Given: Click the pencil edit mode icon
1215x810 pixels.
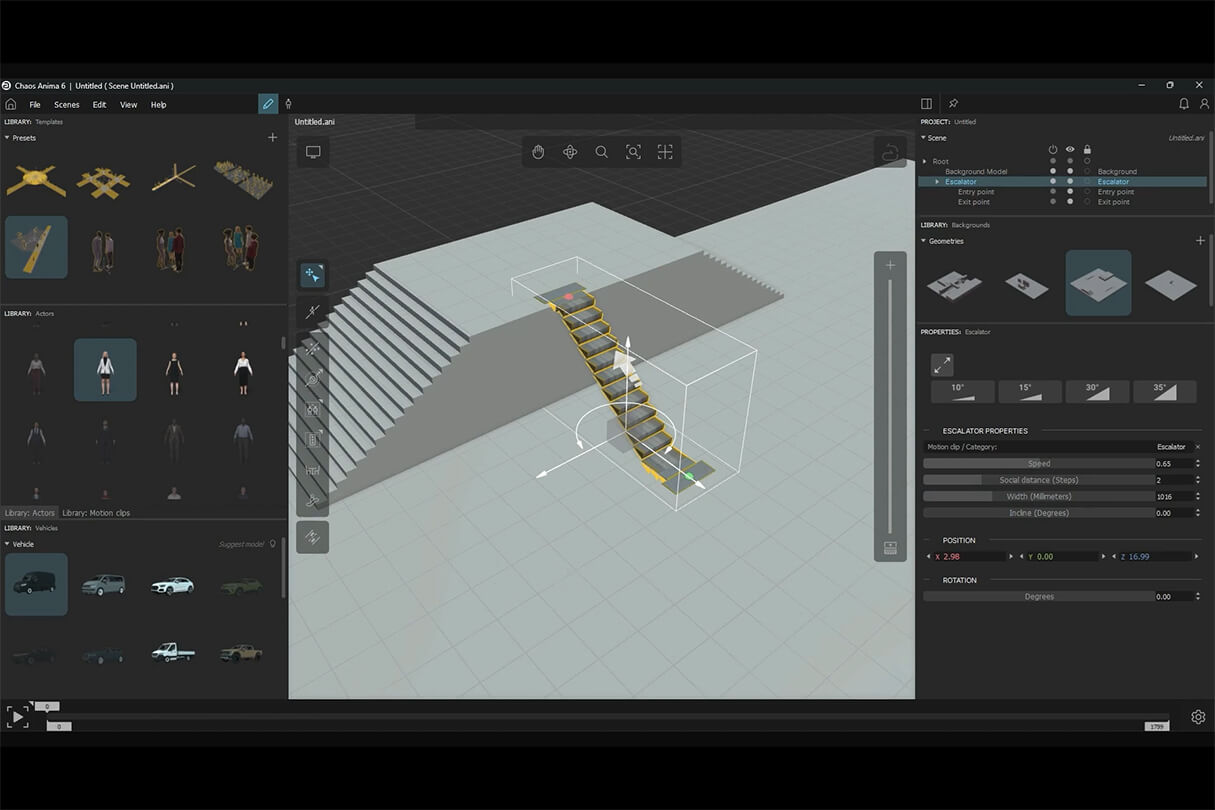Looking at the screenshot, I should point(268,104).
